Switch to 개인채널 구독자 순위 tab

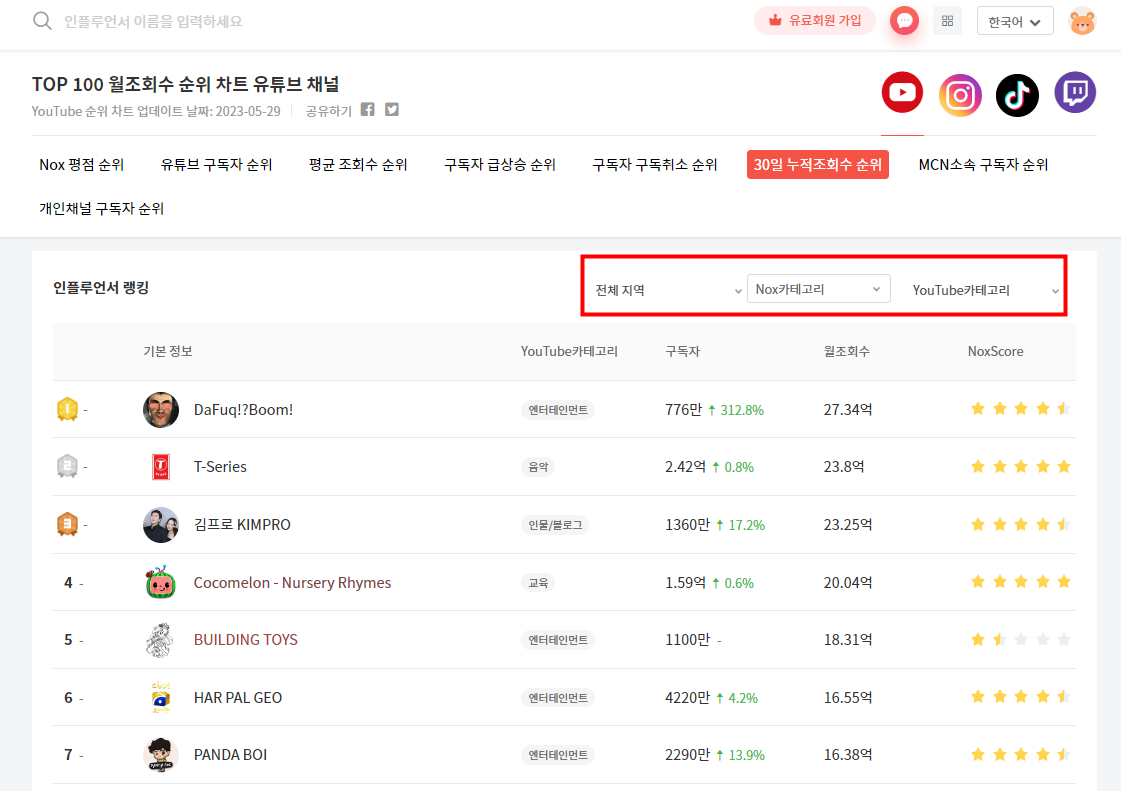click(102, 208)
